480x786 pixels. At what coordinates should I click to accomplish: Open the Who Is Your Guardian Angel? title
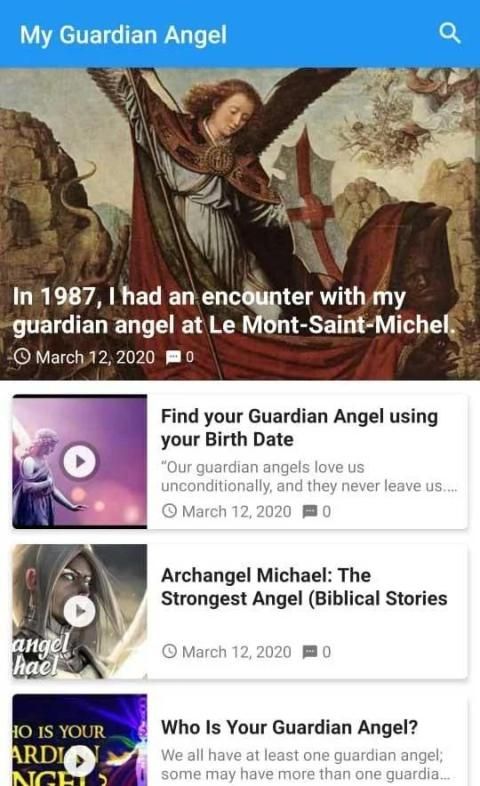(289, 727)
